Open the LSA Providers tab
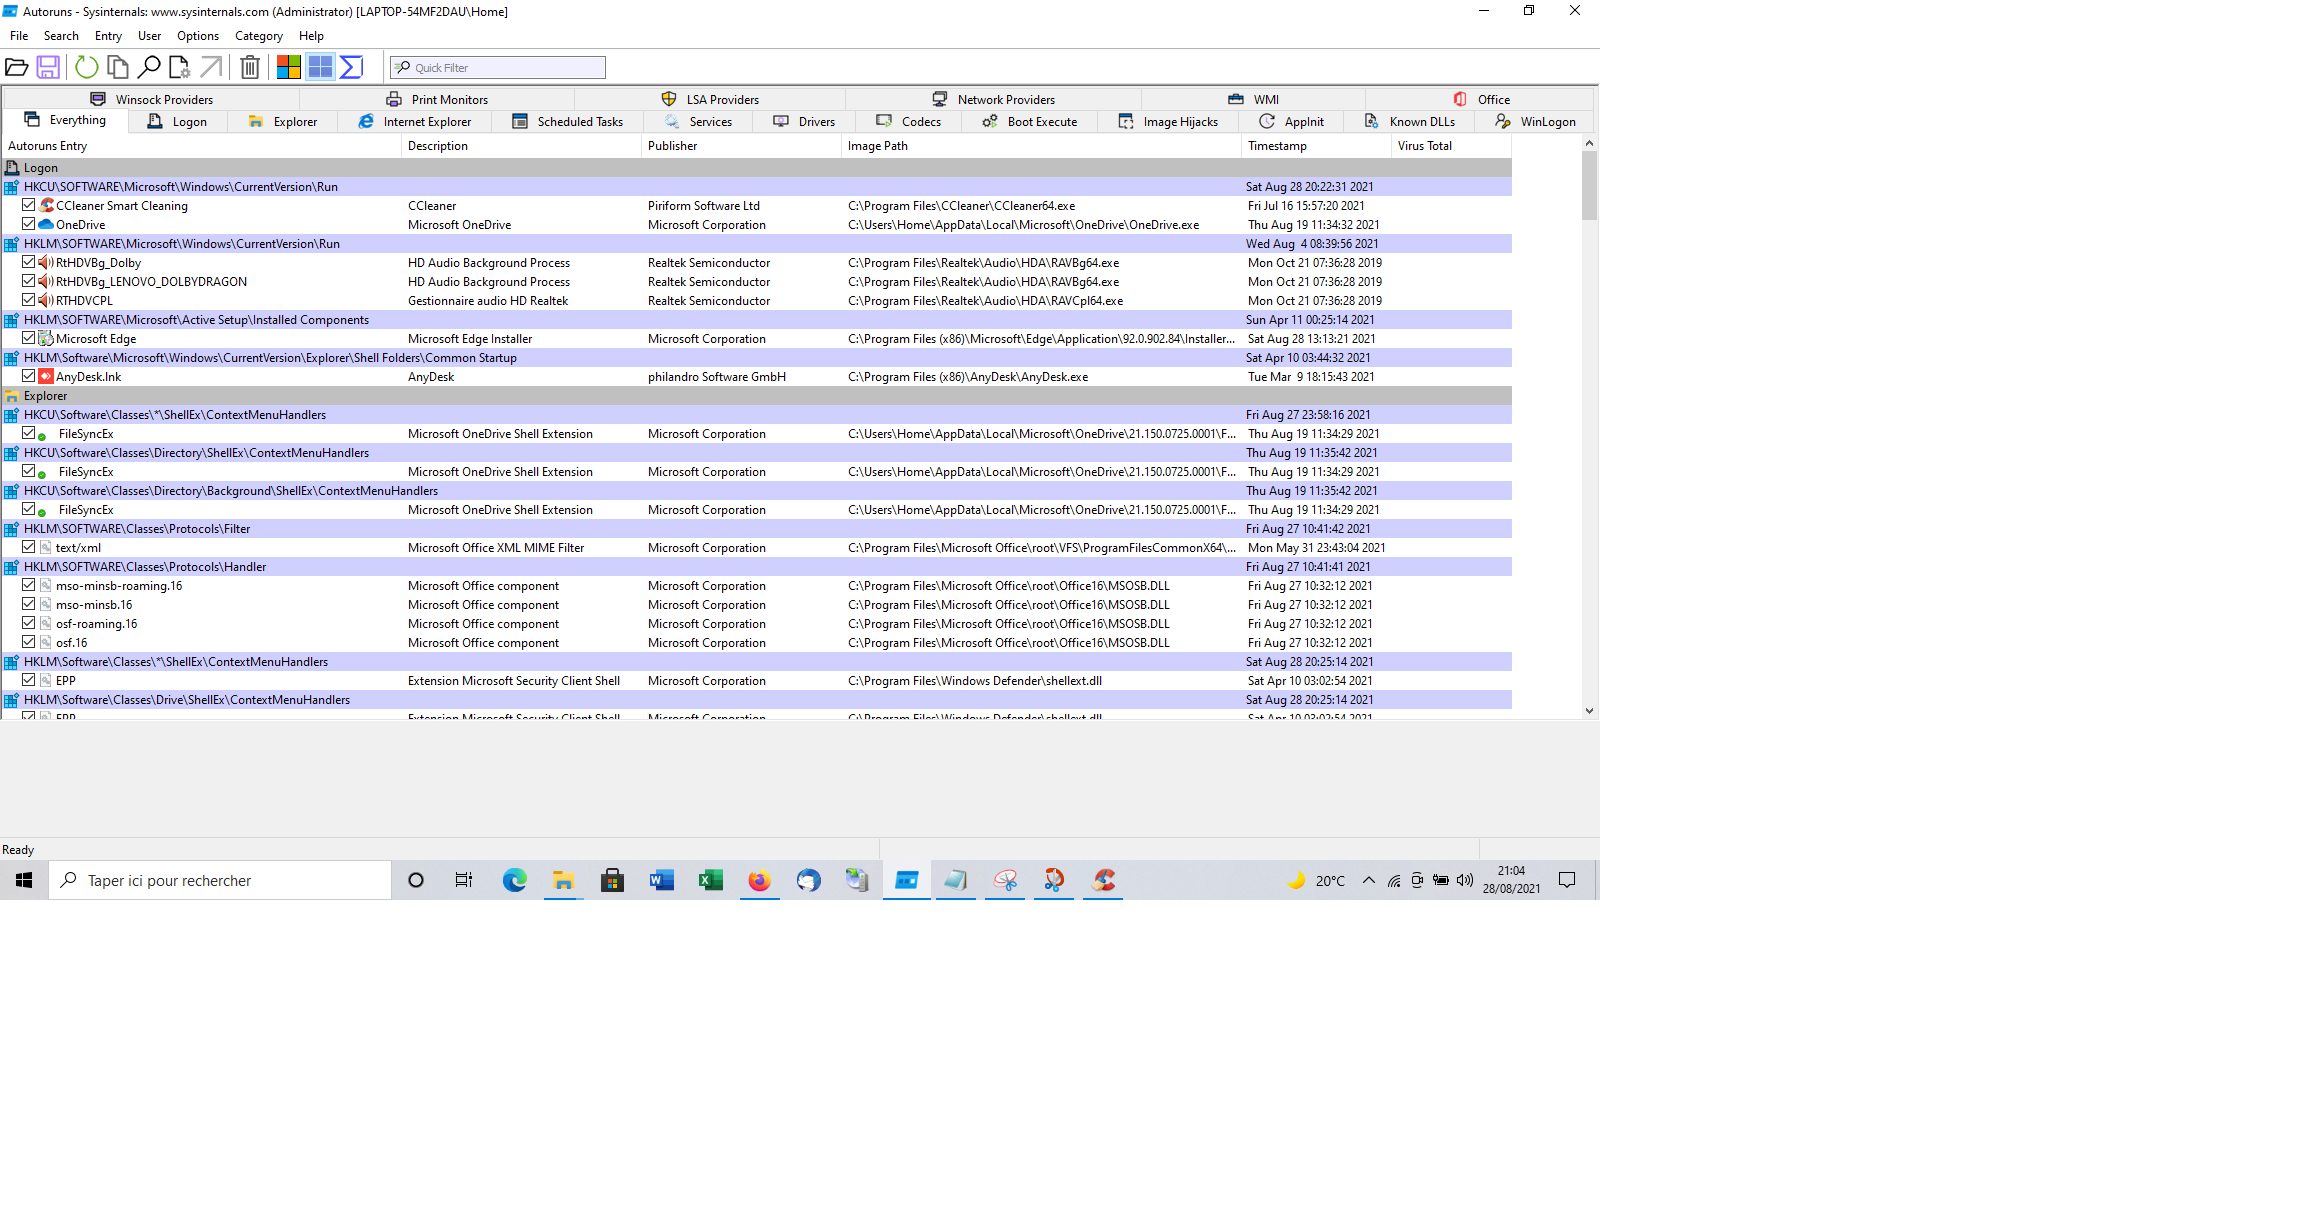 [x=710, y=99]
